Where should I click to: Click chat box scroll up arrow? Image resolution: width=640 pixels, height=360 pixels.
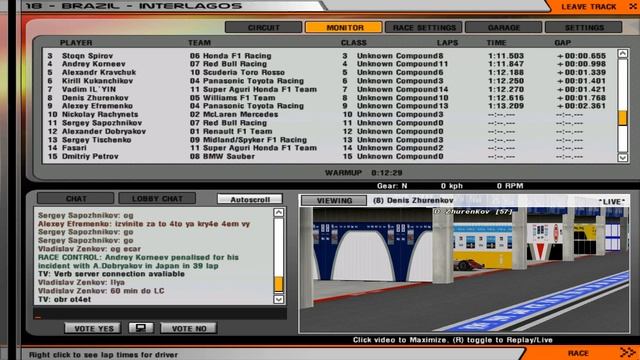tap(278, 212)
